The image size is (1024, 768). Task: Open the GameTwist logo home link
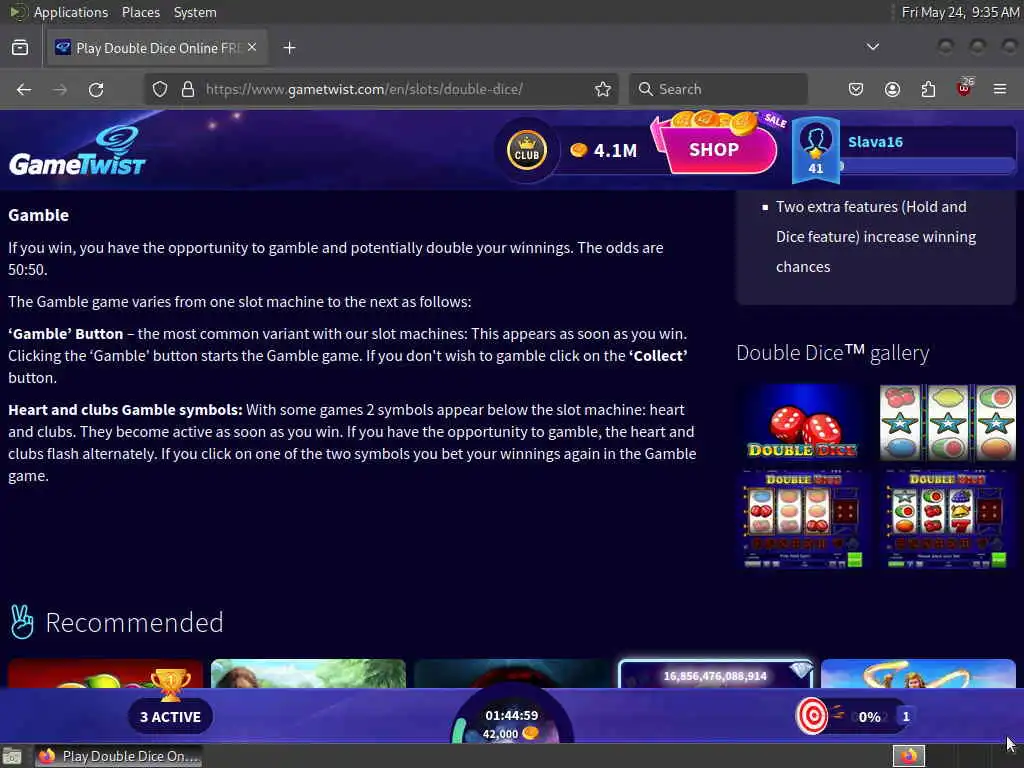point(77,152)
